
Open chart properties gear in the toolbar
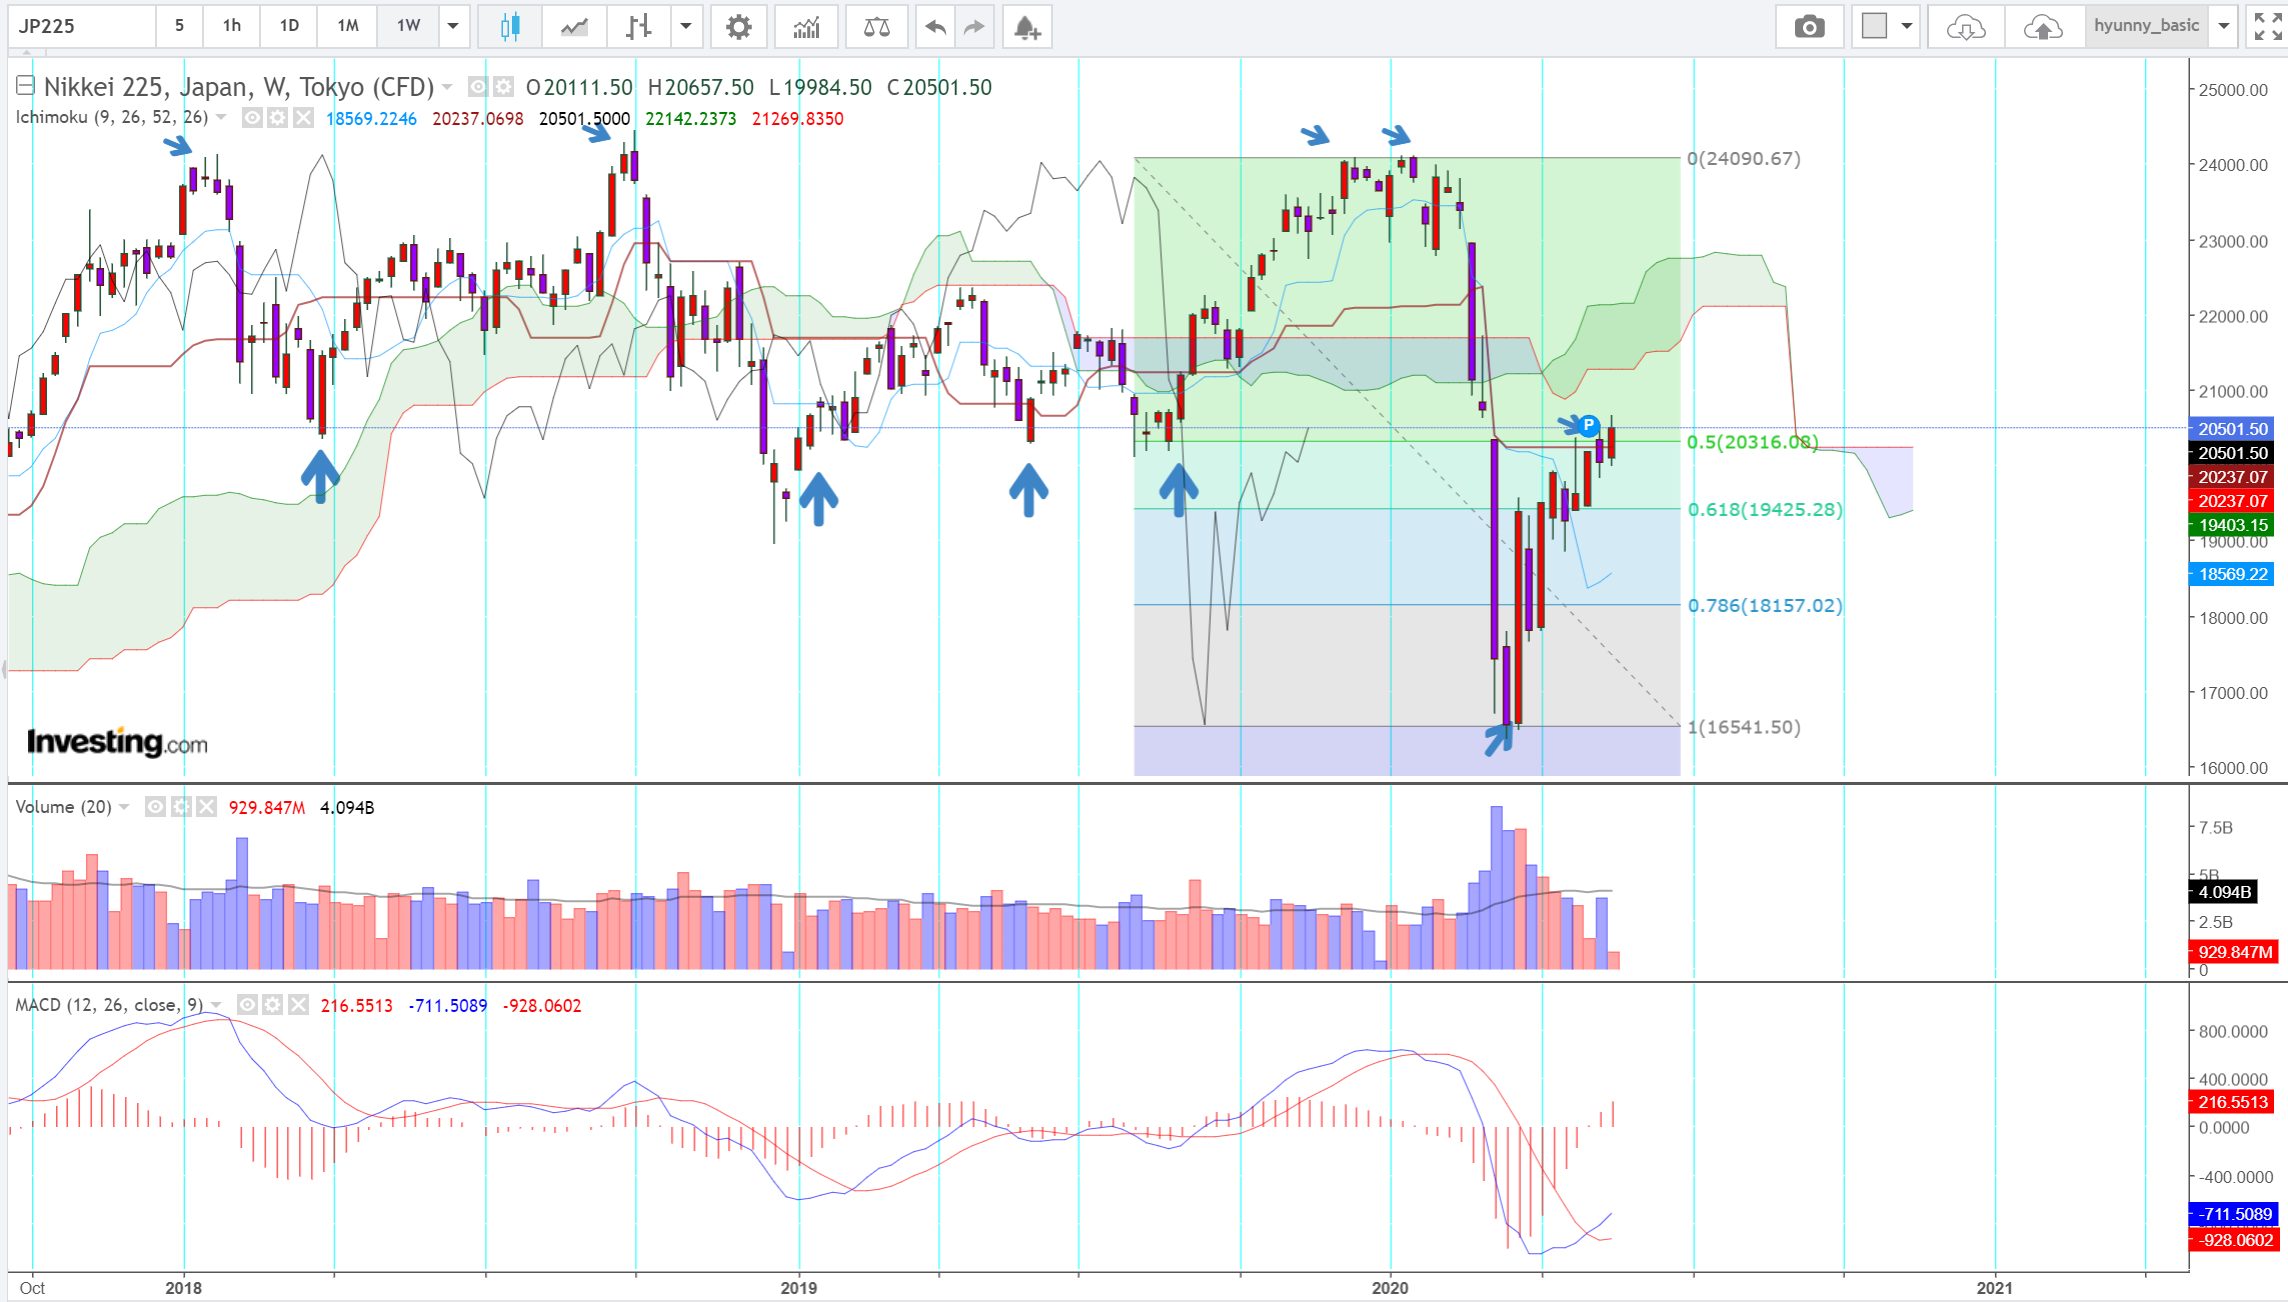(738, 27)
